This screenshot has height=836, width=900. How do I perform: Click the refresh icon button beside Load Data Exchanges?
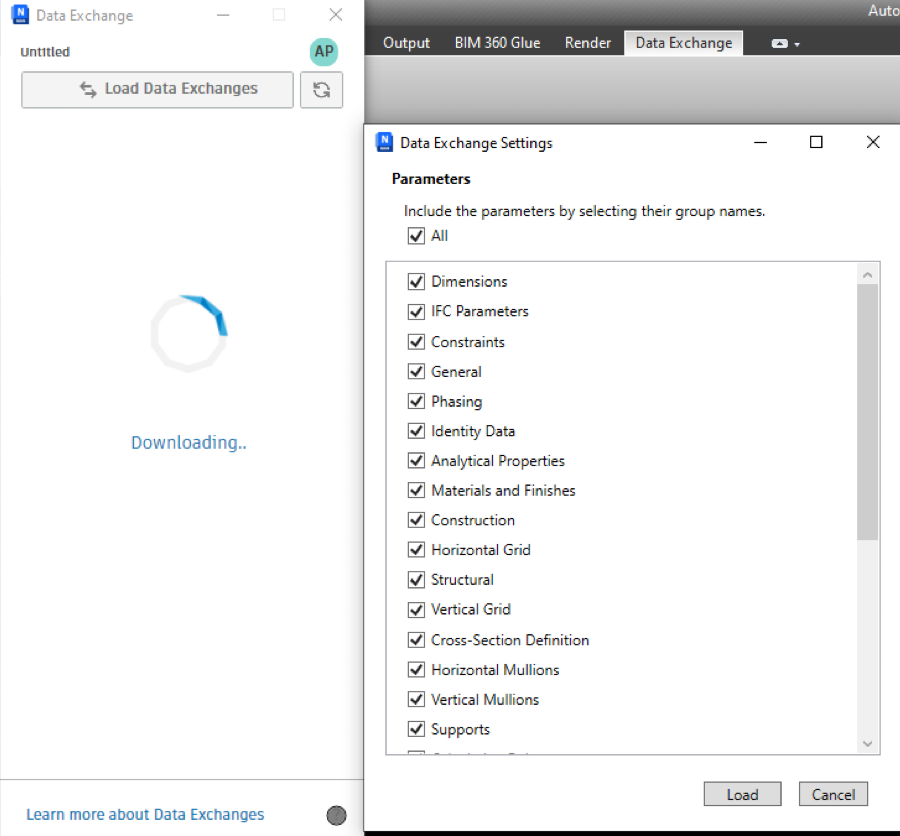coord(321,90)
